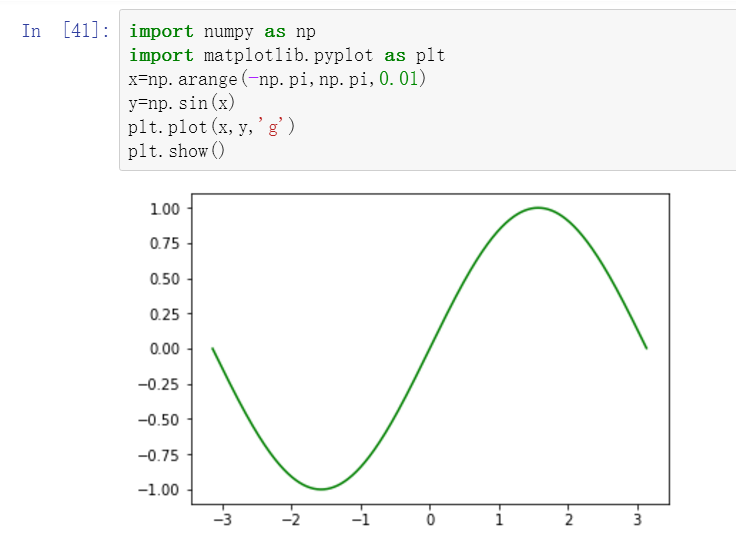Click the 0.01 step value in arange
Image resolution: width=743 pixels, height=547 pixels.
tap(399, 79)
